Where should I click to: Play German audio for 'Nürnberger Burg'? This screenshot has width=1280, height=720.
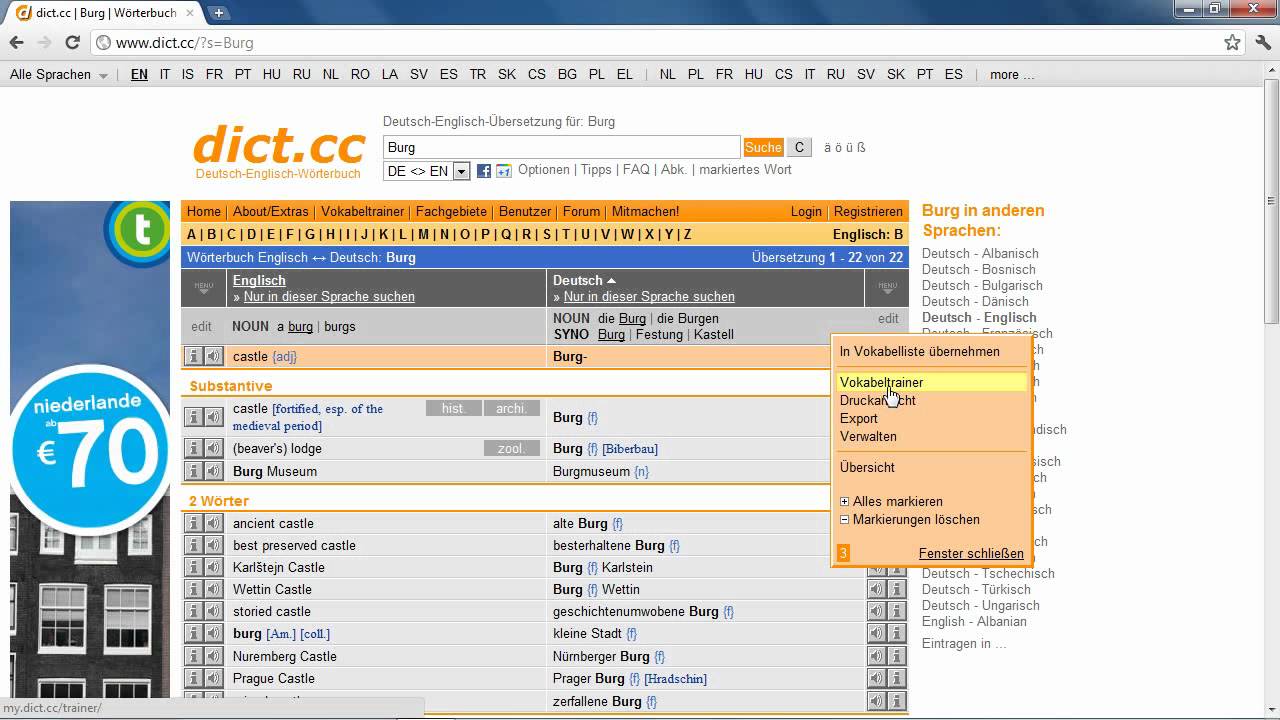(x=877, y=656)
